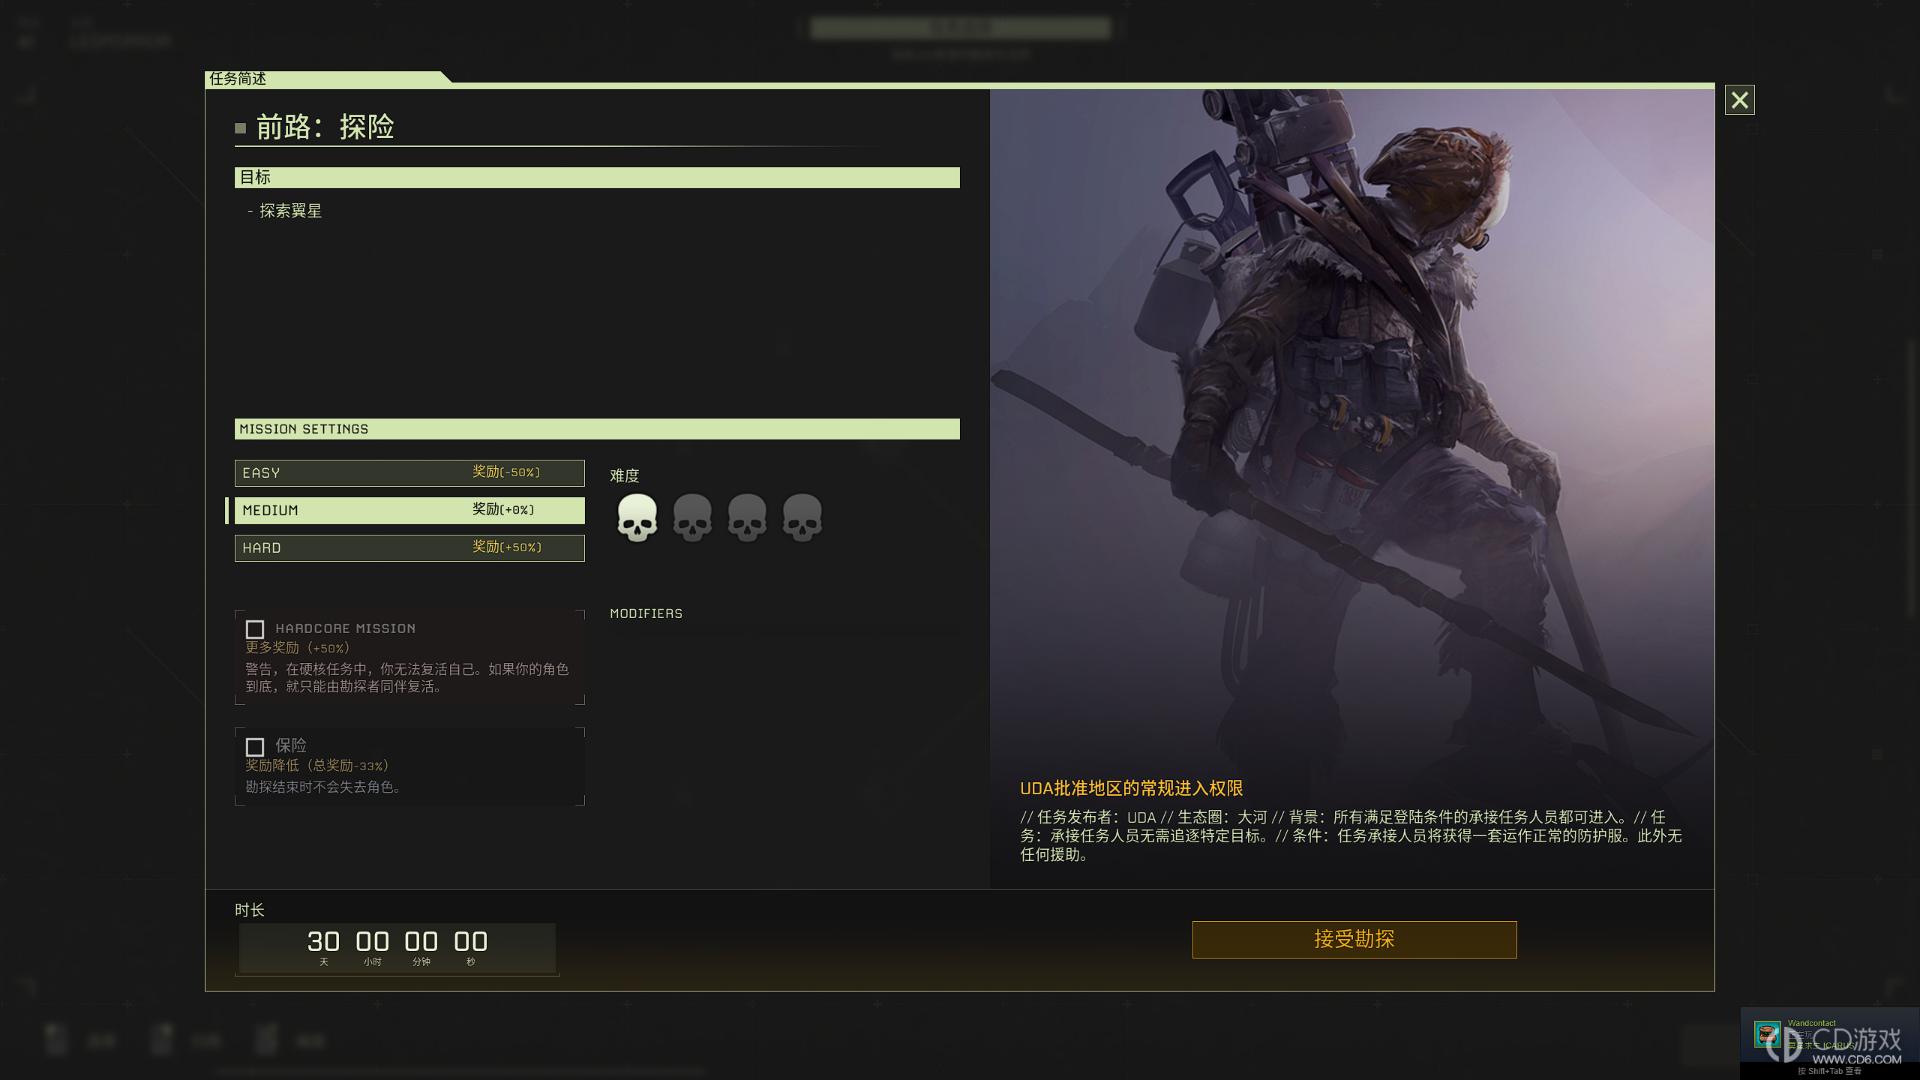Screen dimensions: 1920x1080
Task: Click the fourth skull difficulty icon
Action: click(802, 517)
